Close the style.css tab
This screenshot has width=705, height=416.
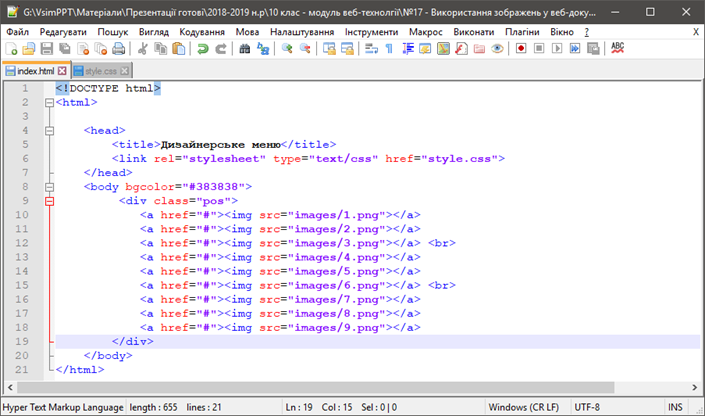coord(125,71)
